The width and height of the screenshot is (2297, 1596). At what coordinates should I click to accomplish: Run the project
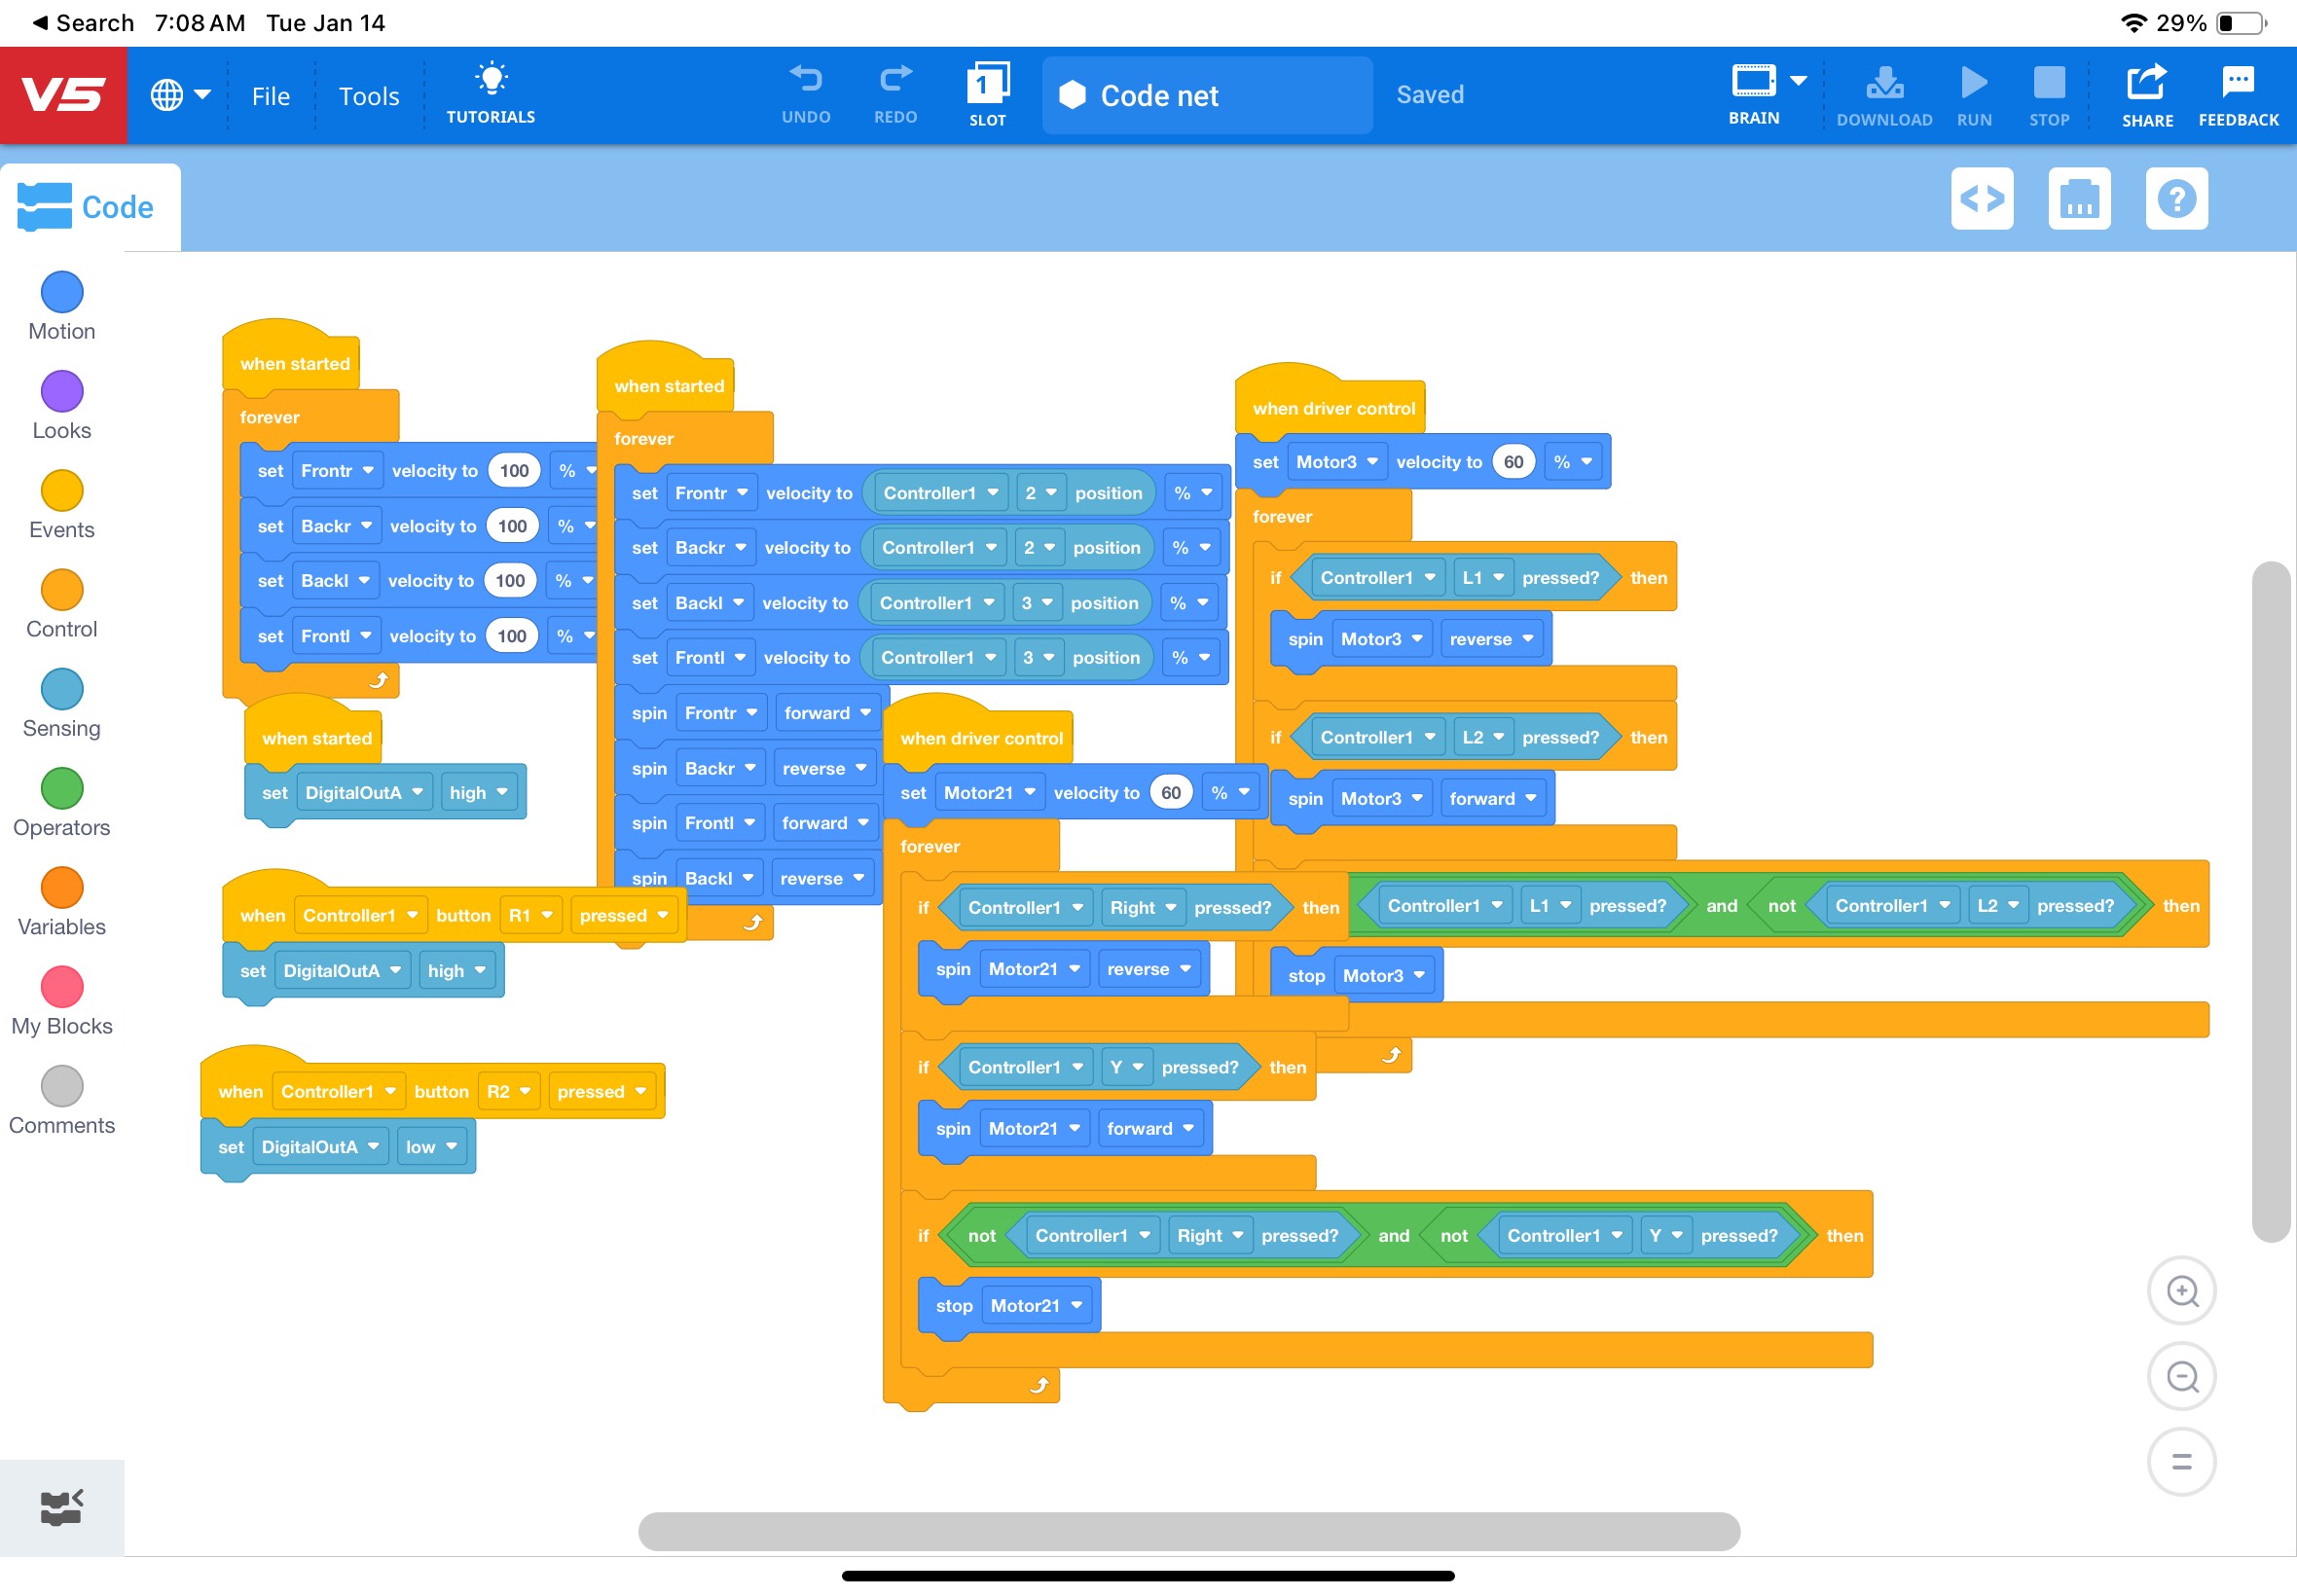point(1974,96)
